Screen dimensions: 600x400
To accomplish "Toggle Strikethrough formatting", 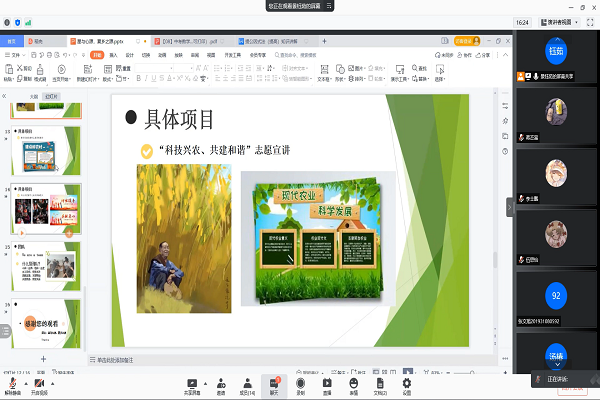I will click(161, 78).
